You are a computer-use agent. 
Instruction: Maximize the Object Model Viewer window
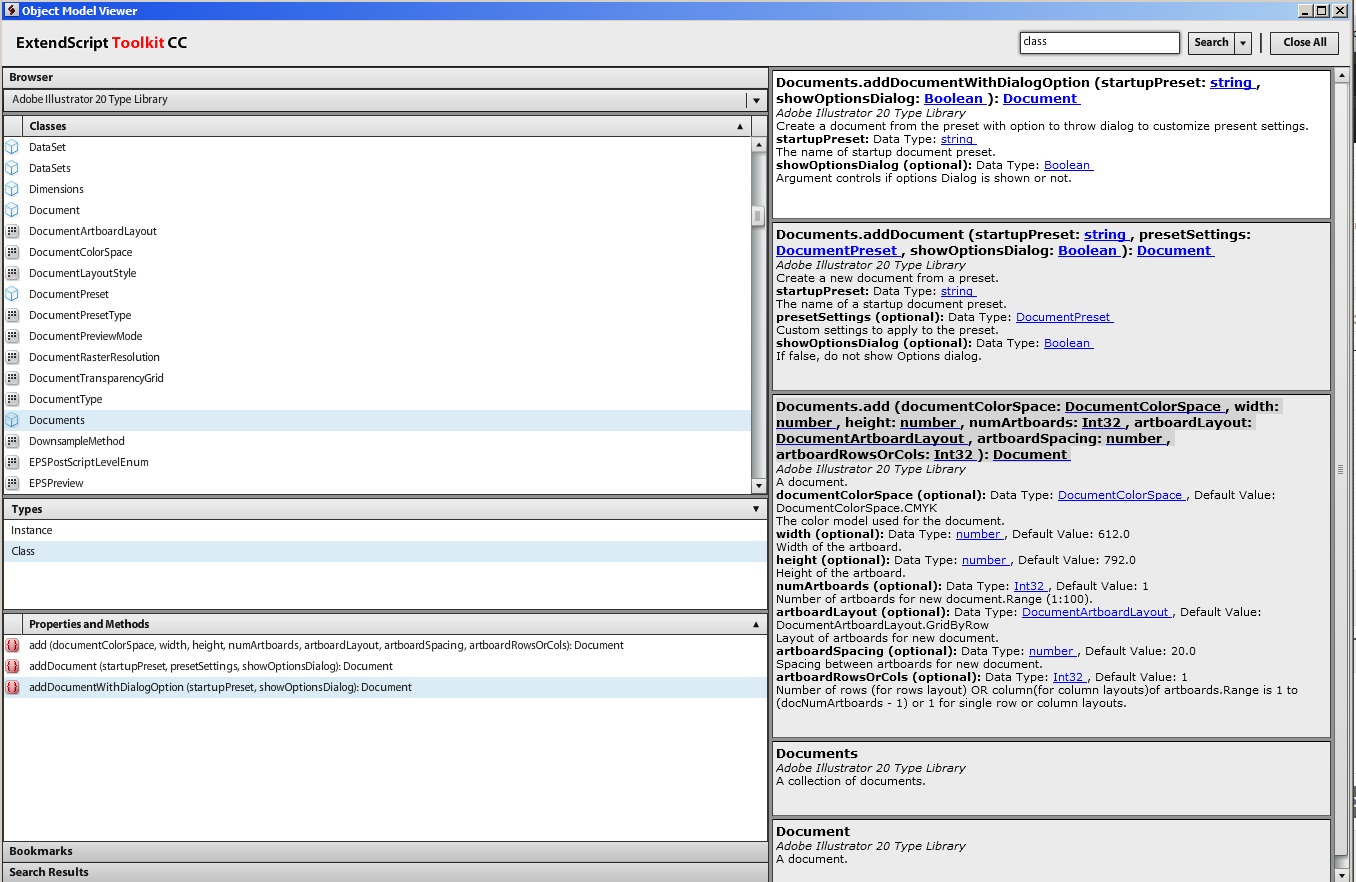tap(1322, 11)
